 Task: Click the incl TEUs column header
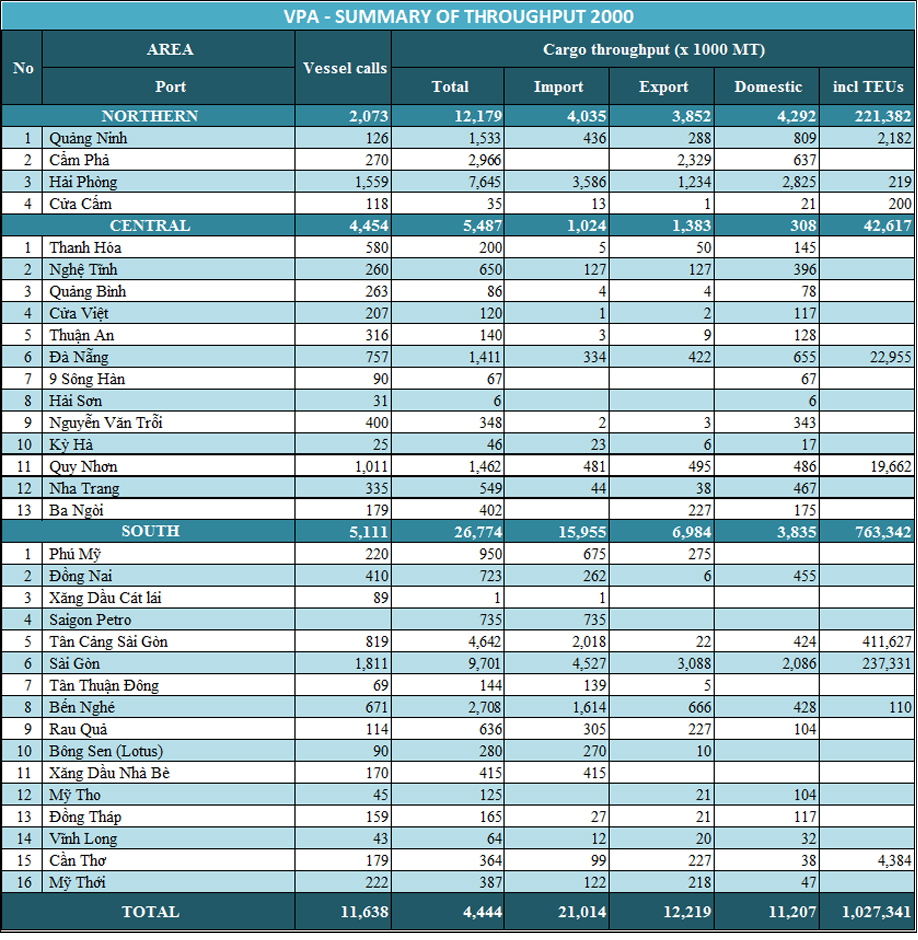867,87
